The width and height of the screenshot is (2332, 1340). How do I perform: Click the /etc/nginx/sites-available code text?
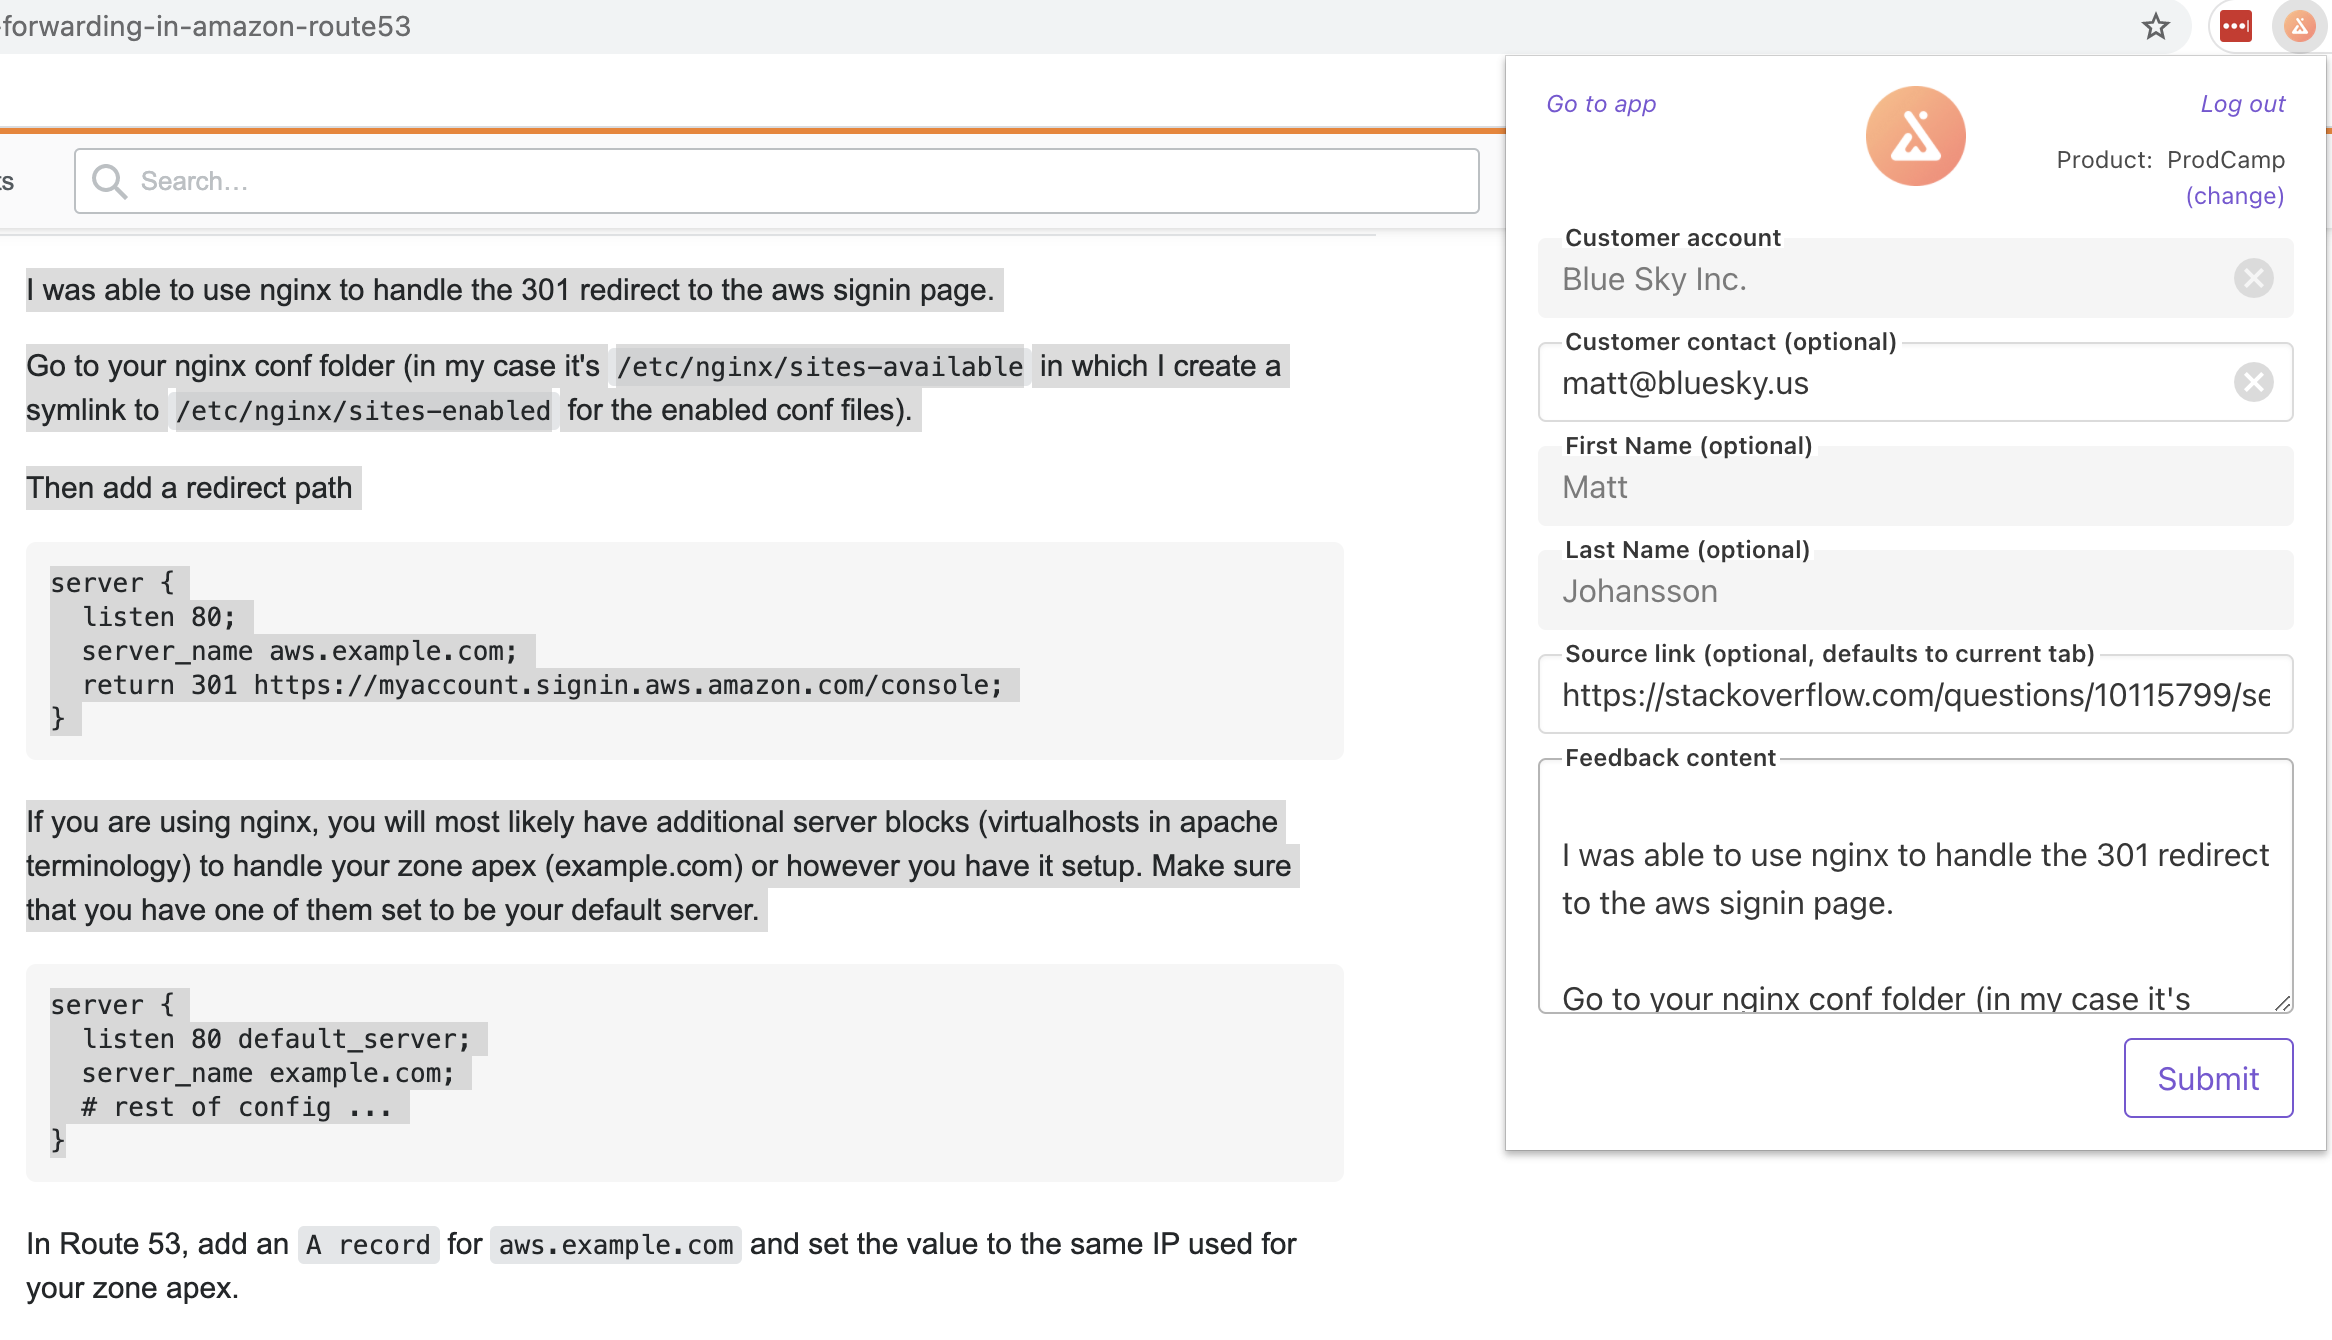pyautogui.click(x=819, y=367)
